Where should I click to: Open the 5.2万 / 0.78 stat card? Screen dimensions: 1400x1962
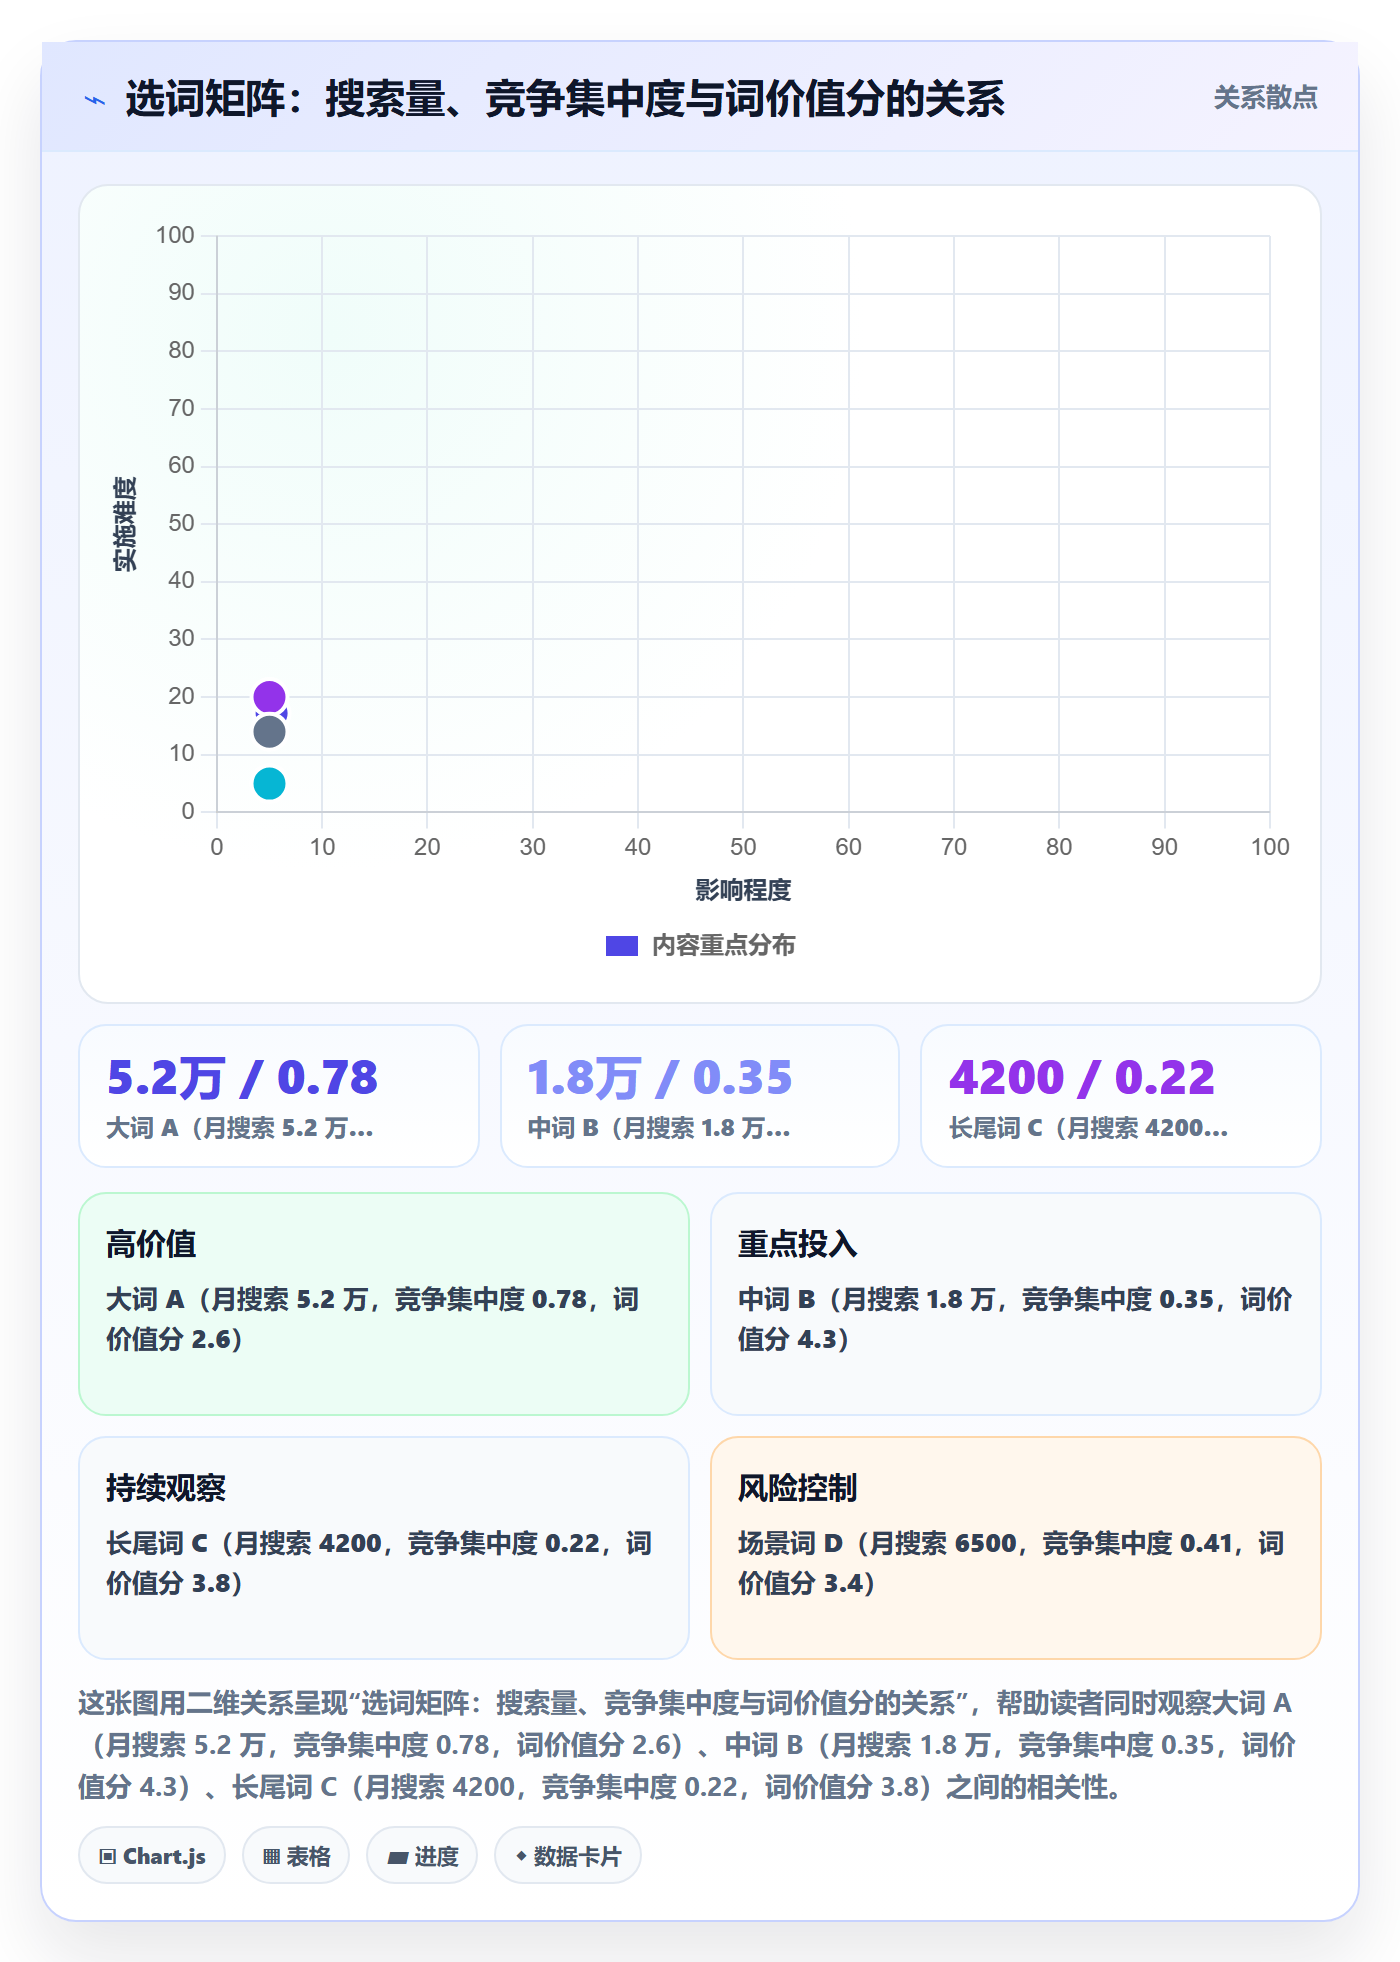click(279, 1096)
